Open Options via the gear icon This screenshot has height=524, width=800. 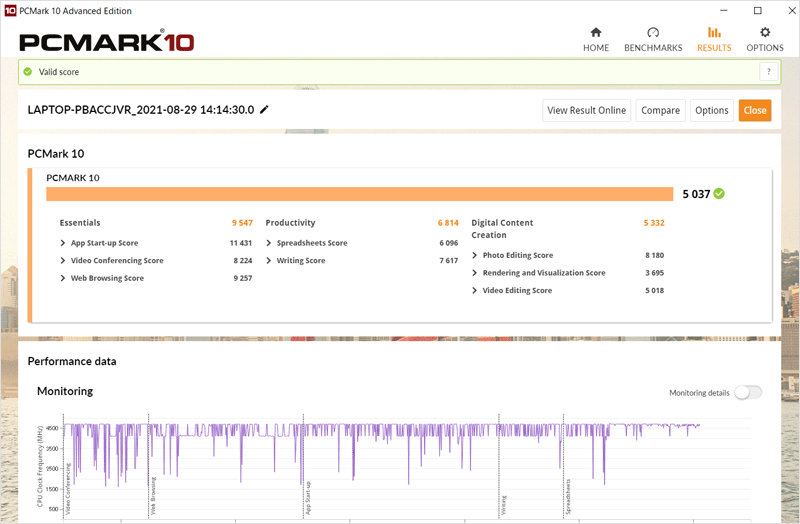point(765,33)
